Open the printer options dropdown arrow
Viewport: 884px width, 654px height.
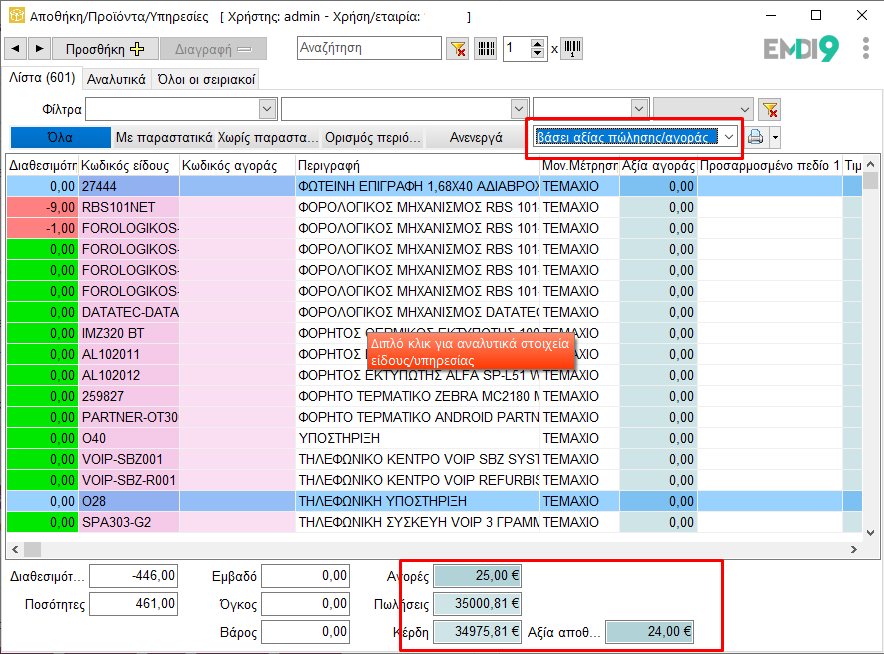[x=775, y=137]
